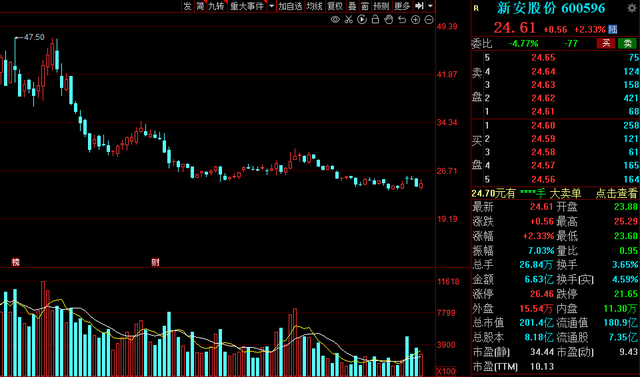The height and width of the screenshot is (377, 640).
Task: Click the 涨停 value 26.46
Action: (542, 294)
